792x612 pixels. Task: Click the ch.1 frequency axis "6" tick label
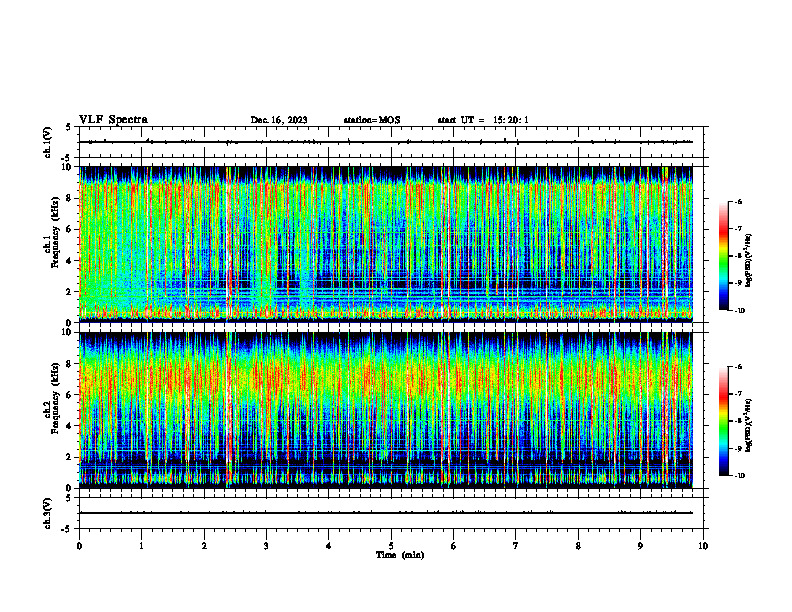pyautogui.click(x=69, y=229)
